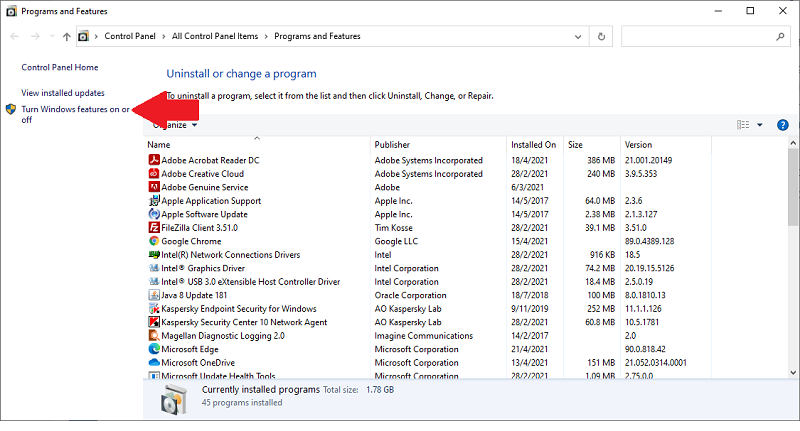Go to Control Panel Home
The width and height of the screenshot is (800, 431).
pyautogui.click(x=60, y=67)
